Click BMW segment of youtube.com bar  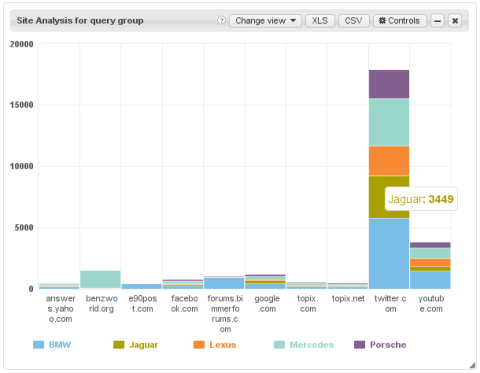(430, 280)
